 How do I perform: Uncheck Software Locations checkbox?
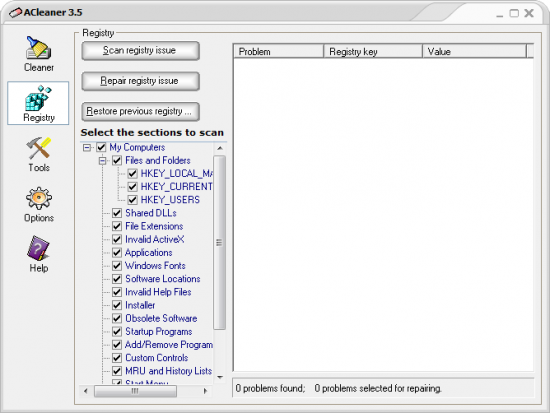click(x=117, y=279)
